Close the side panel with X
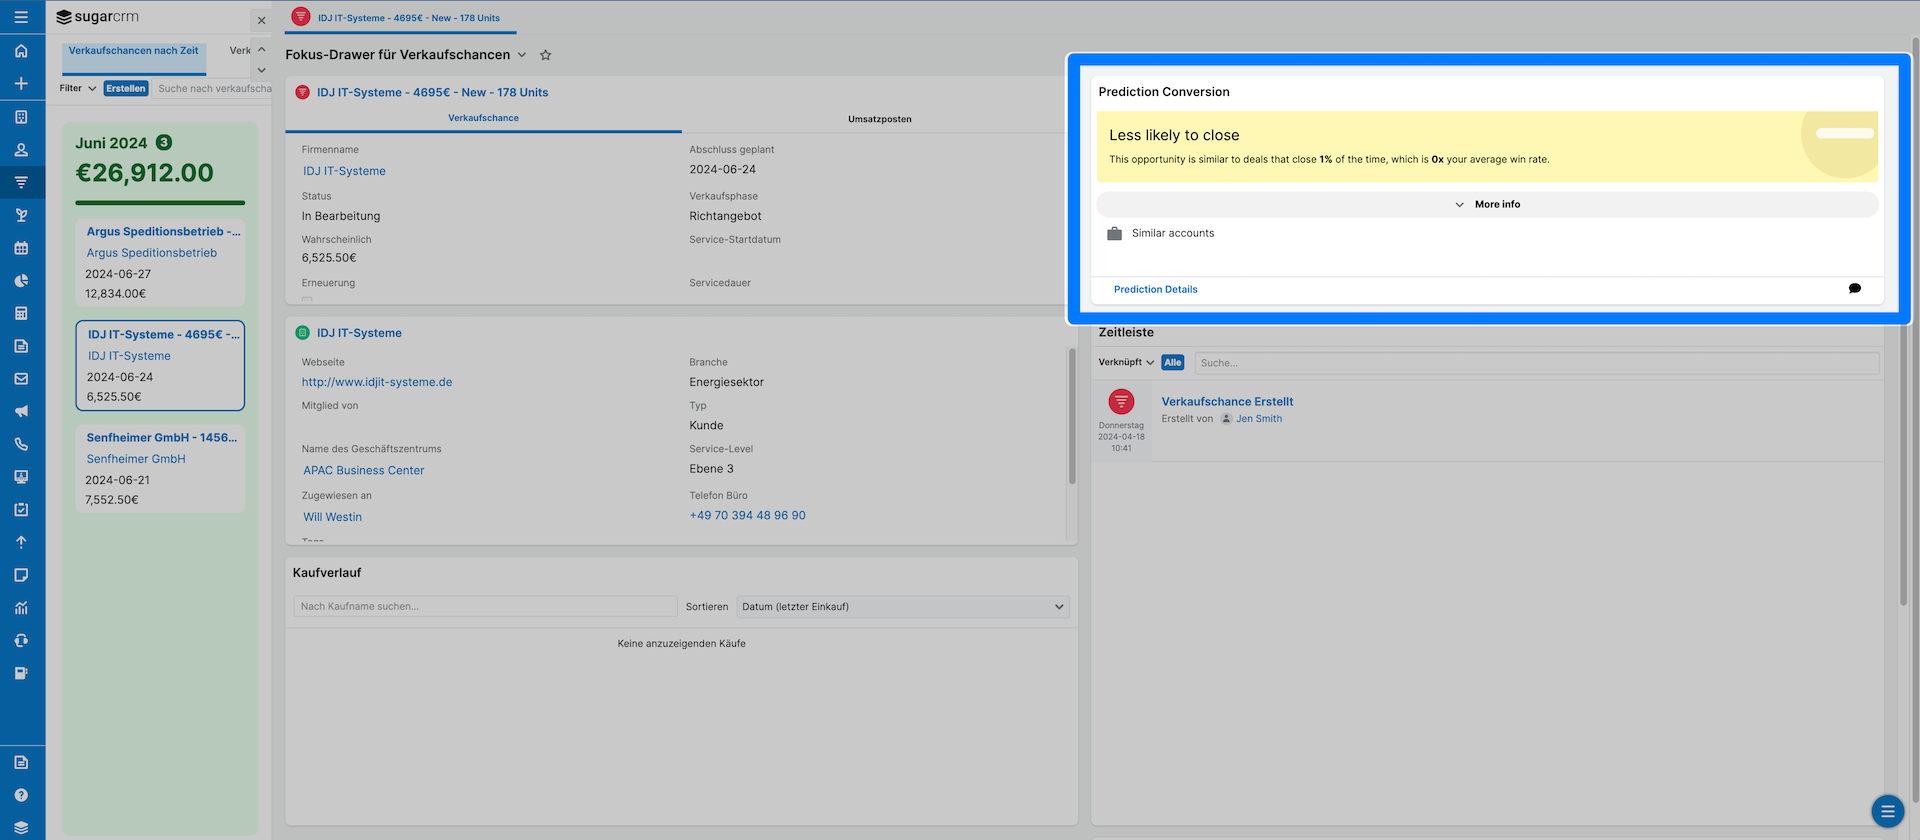 click(261, 20)
